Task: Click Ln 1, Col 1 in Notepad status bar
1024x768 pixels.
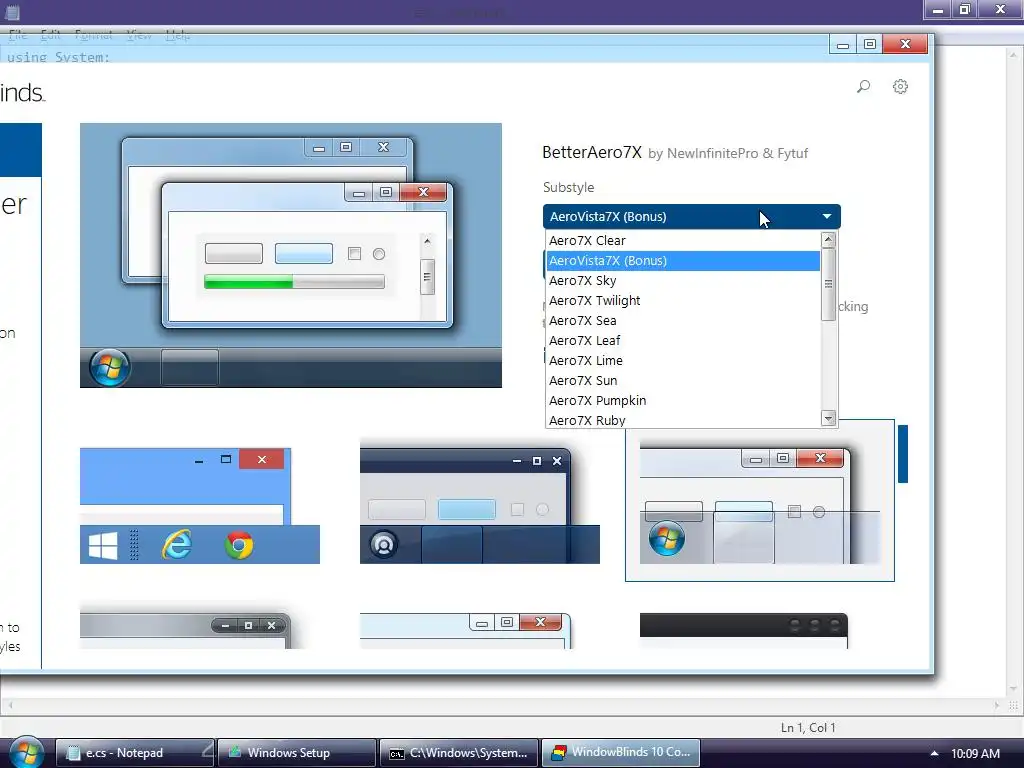Action: (x=808, y=728)
